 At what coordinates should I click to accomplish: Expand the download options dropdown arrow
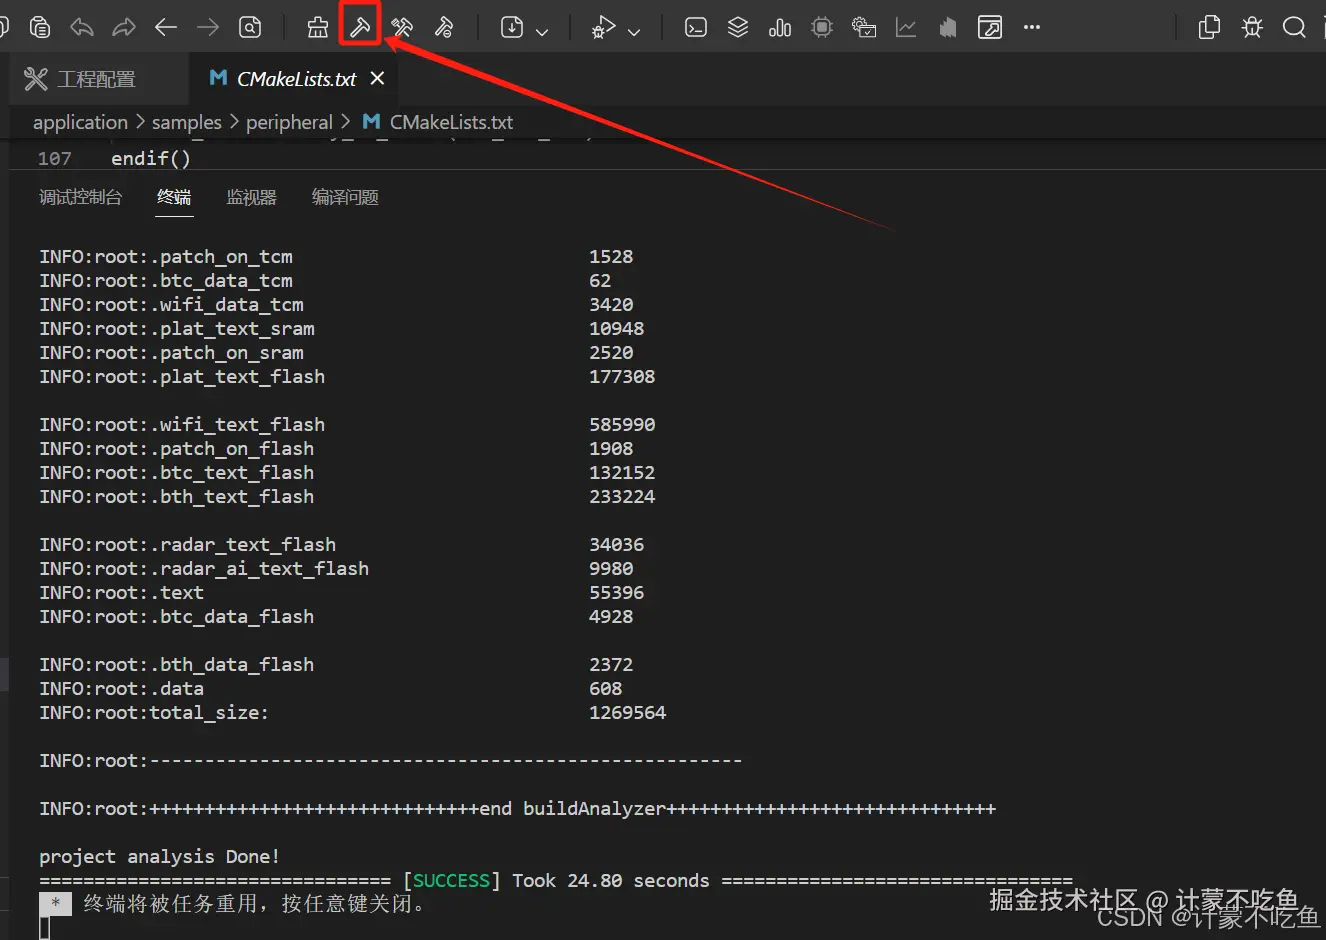(x=542, y=31)
